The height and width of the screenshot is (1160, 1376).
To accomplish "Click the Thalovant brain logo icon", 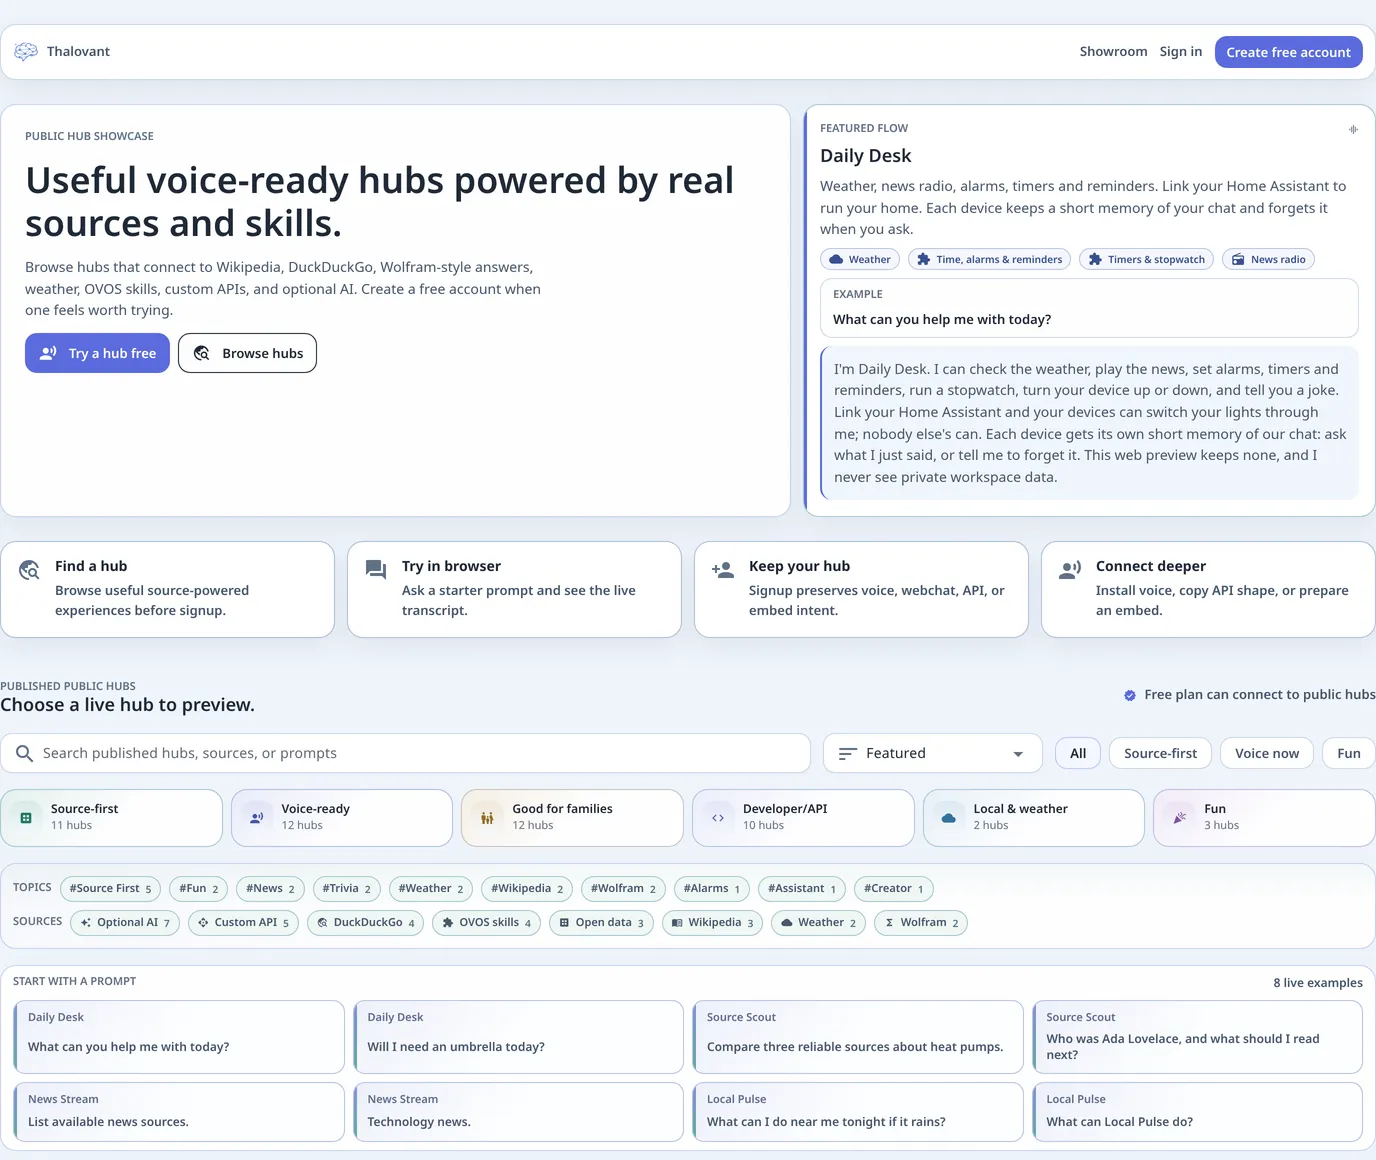I will [26, 52].
